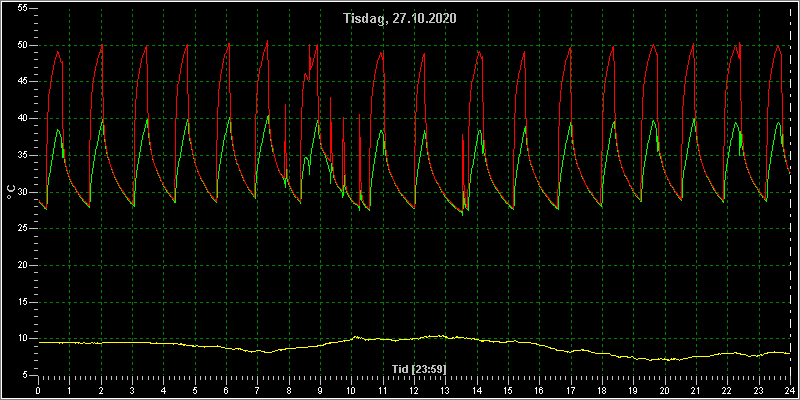Click the Tid [23:59] time label
The width and height of the screenshot is (800, 400).
click(x=413, y=368)
